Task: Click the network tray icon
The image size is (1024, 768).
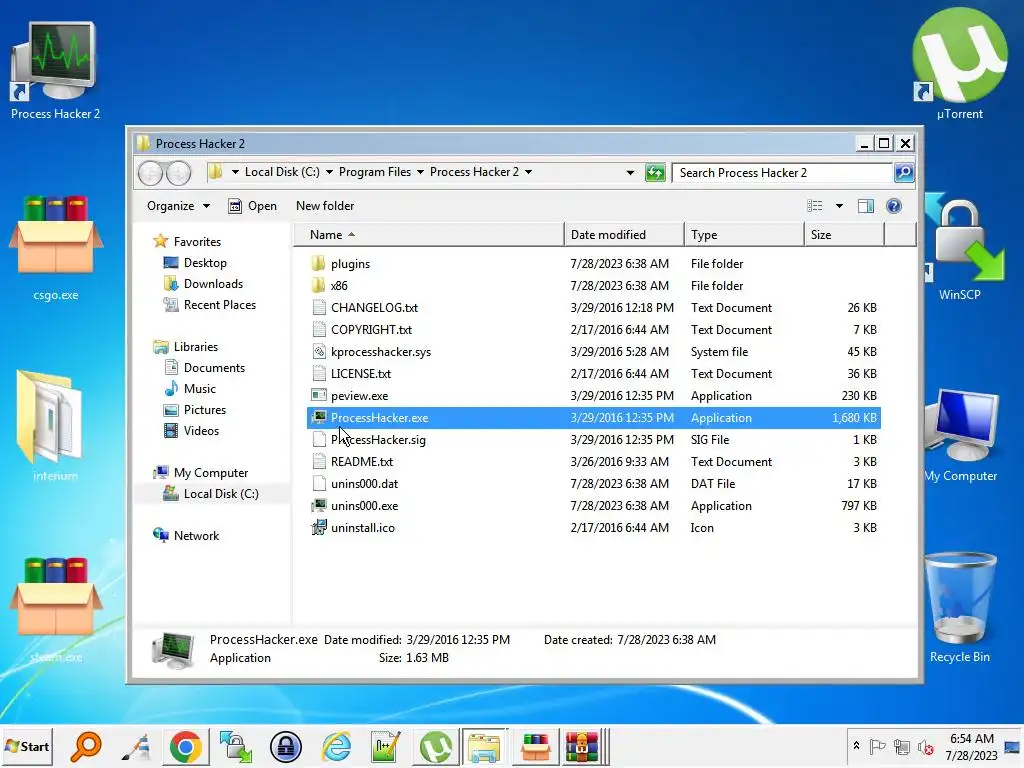Action: point(902,746)
